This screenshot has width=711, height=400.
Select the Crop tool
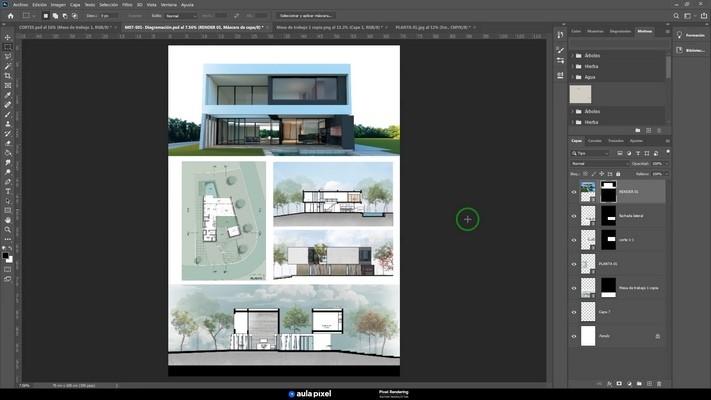[x=8, y=76]
